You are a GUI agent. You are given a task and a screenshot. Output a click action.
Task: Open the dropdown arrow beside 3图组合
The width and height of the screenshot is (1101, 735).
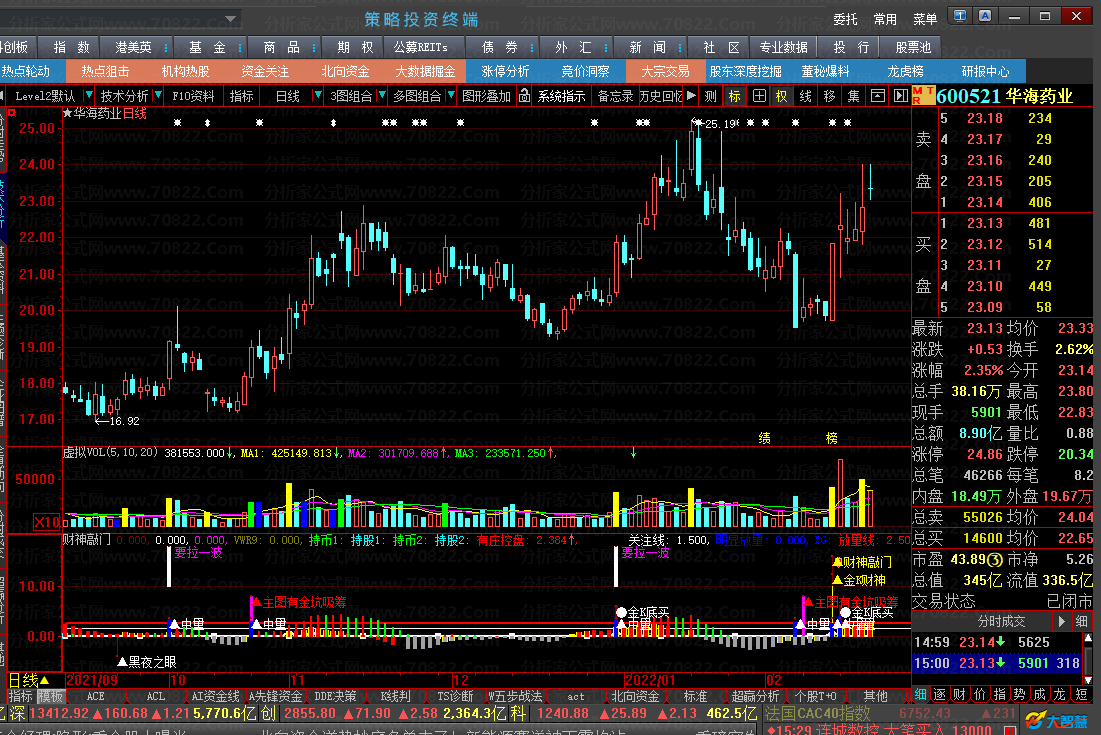[x=381, y=95]
